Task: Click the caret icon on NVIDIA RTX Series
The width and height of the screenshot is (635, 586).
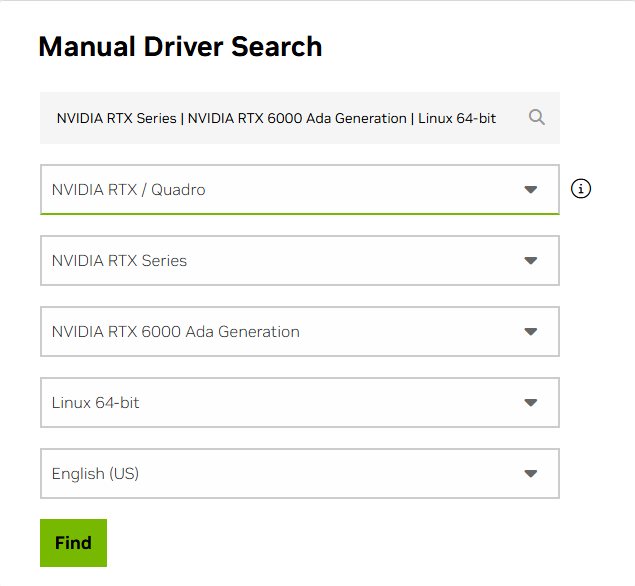Action: tap(531, 260)
